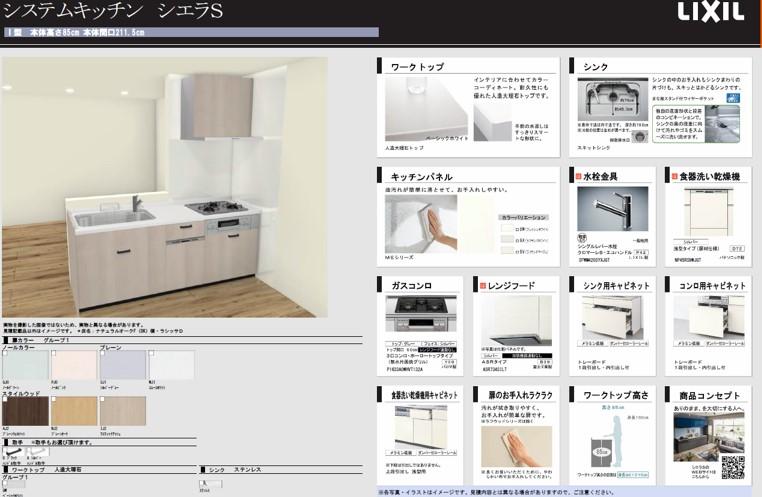Viewport: 762px width, 497px height.
Task: Click the range hood photo in レンジフード card
Action: coord(517,321)
